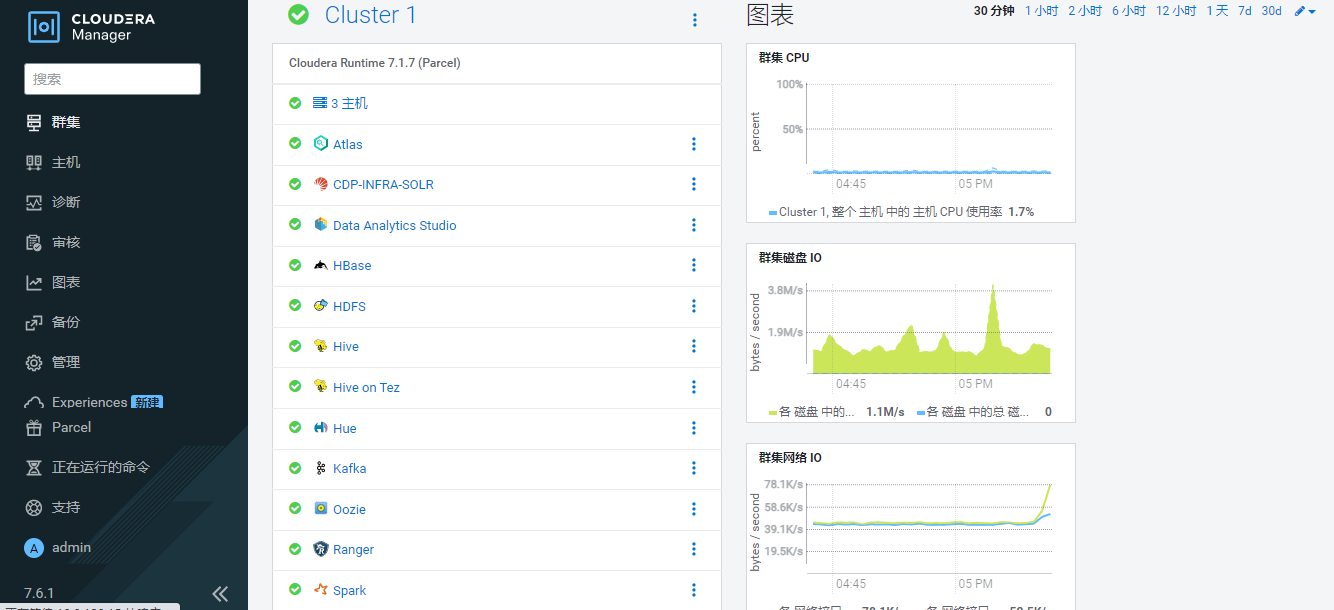Open the Hue actions kebab menu
Viewport: 1334px width, 610px height.
694,428
